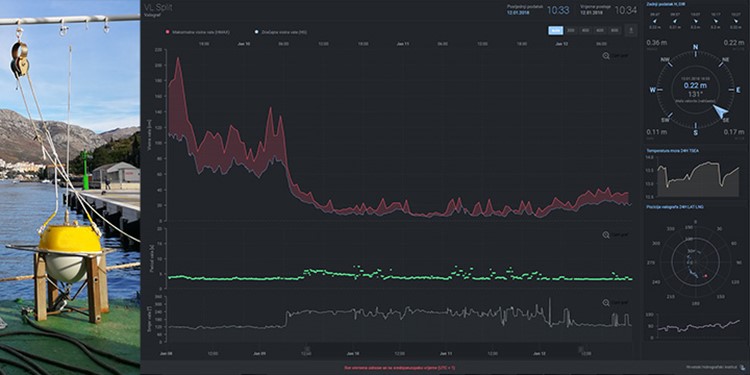Click the 131° direction value inside compass
Viewport: 750px width, 375px height.
[x=695, y=94]
